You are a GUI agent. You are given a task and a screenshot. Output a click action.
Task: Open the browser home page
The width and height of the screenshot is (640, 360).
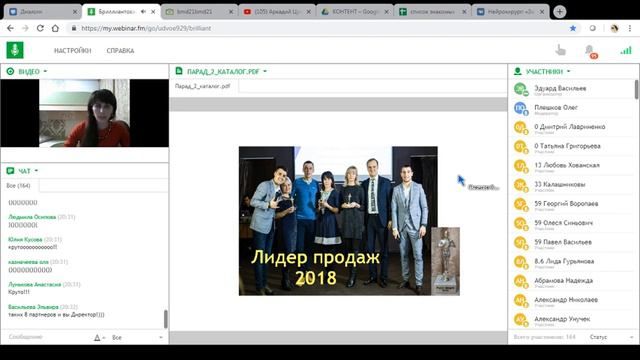(x=55, y=28)
